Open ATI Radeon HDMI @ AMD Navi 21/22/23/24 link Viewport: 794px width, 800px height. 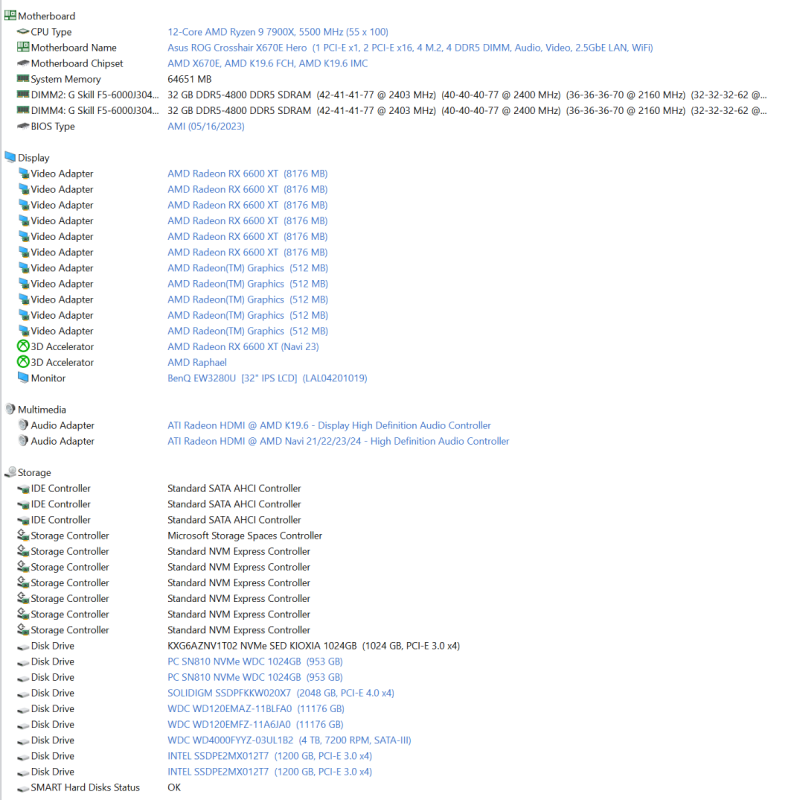click(338, 441)
